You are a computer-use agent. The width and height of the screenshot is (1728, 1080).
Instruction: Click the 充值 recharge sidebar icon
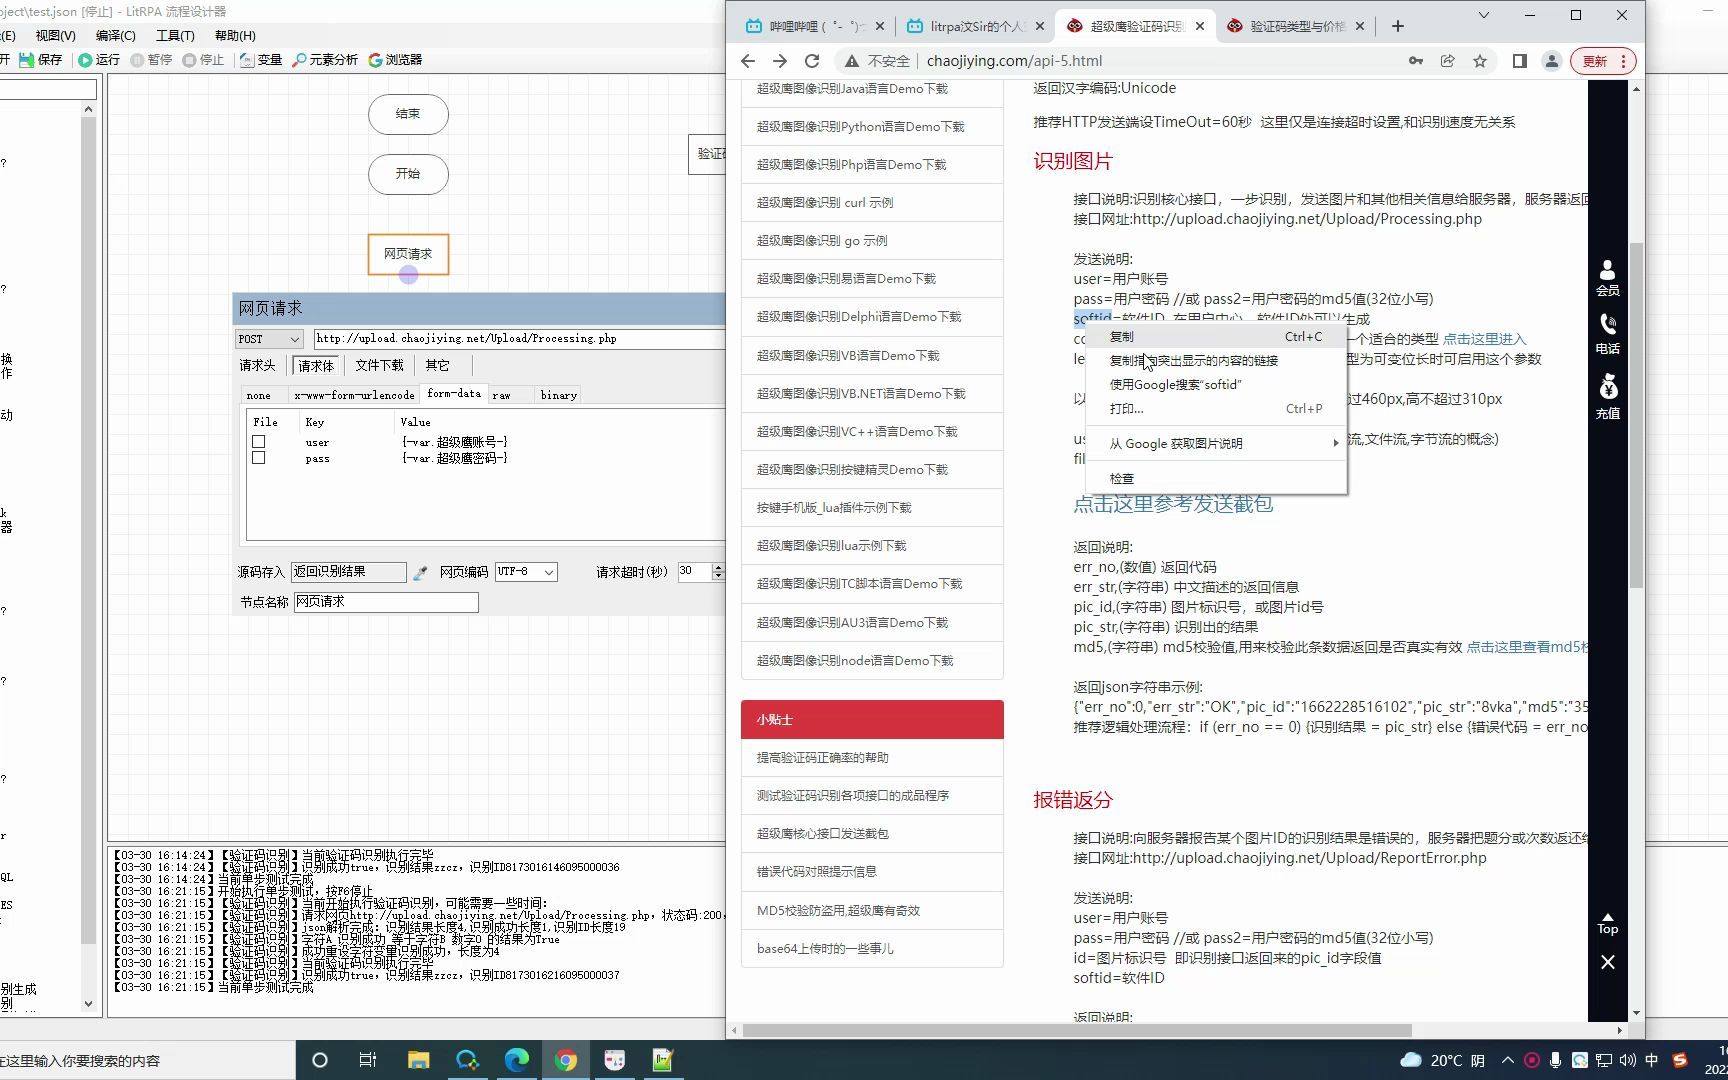(x=1607, y=397)
